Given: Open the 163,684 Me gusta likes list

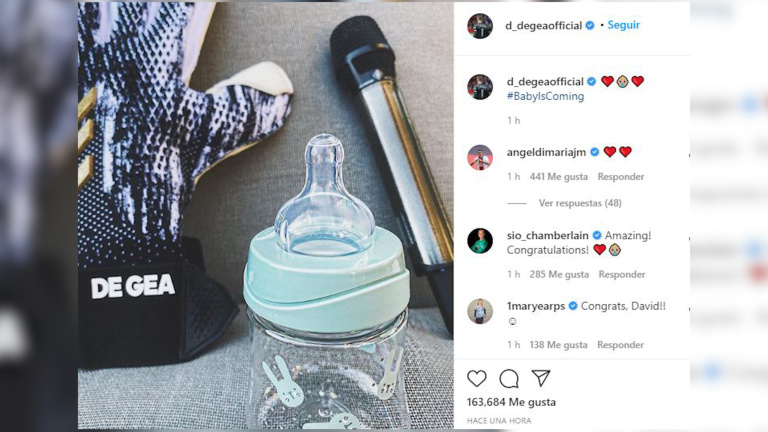Looking at the screenshot, I should click(x=511, y=402).
